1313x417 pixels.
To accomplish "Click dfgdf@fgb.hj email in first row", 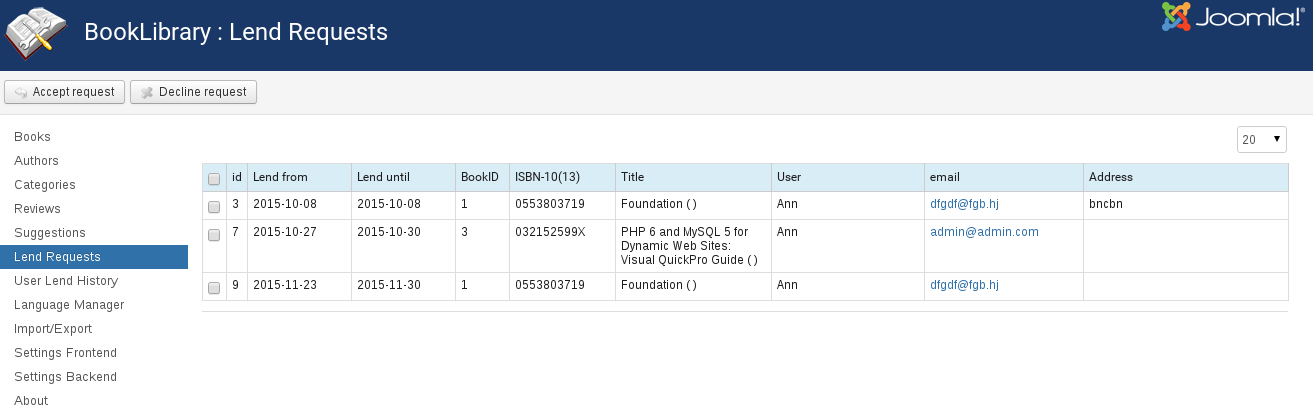I will click(964, 204).
